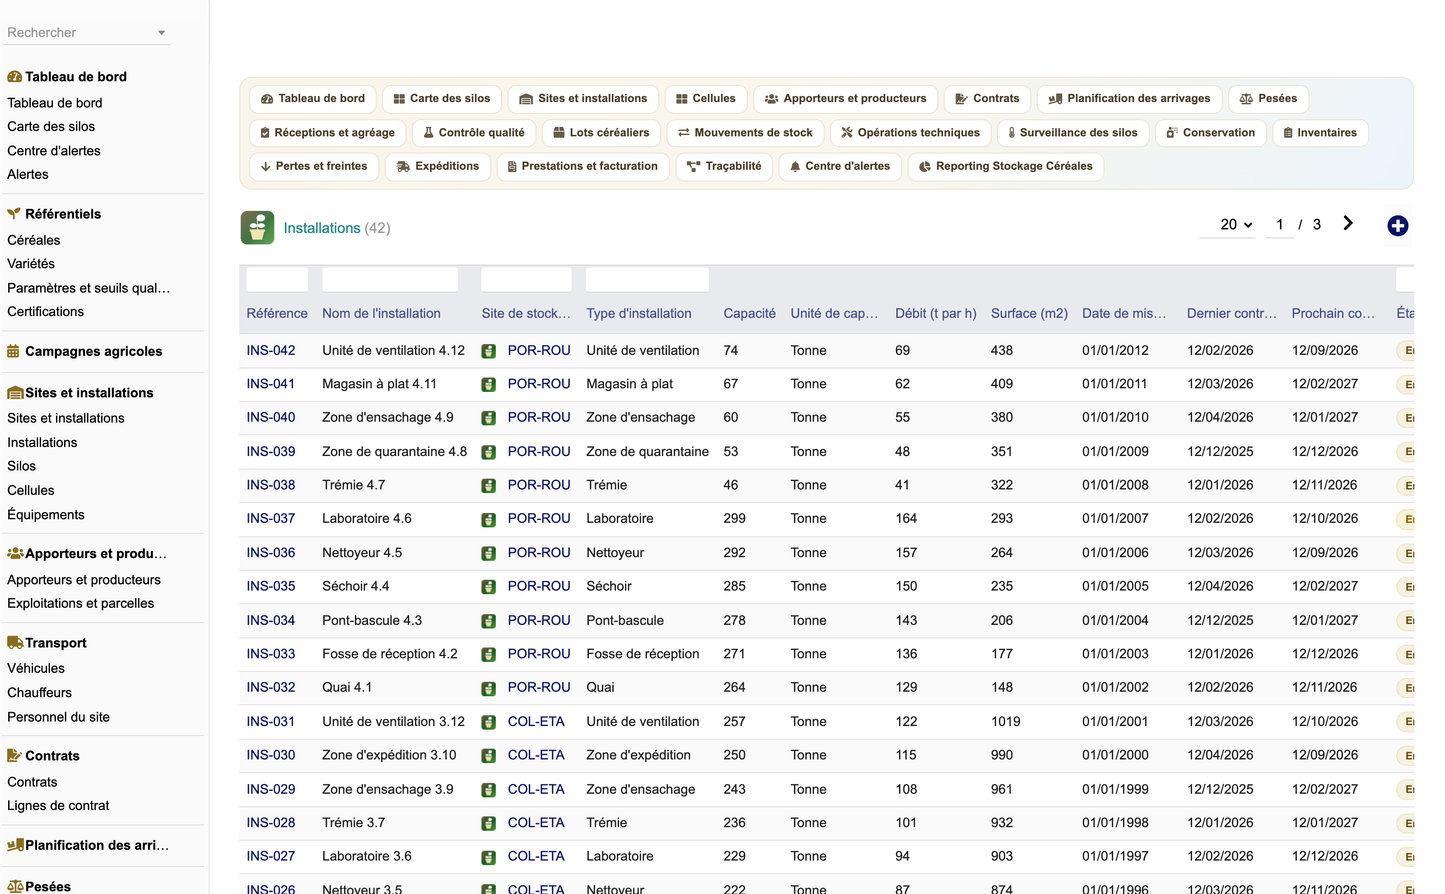Open the Carte des silos tab

pyautogui.click(x=441, y=99)
